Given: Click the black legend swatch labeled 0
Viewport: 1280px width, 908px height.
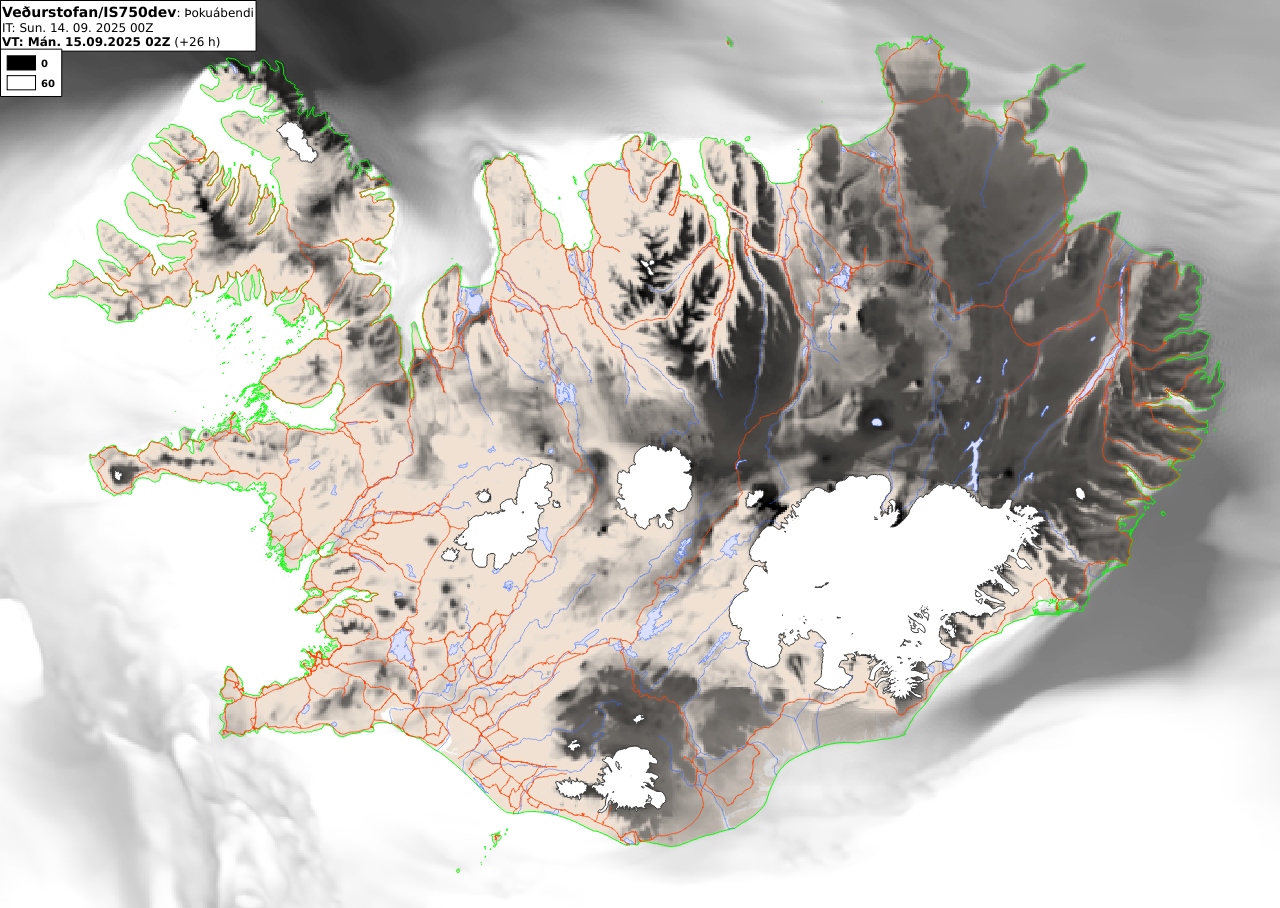Looking at the screenshot, I should (20, 63).
